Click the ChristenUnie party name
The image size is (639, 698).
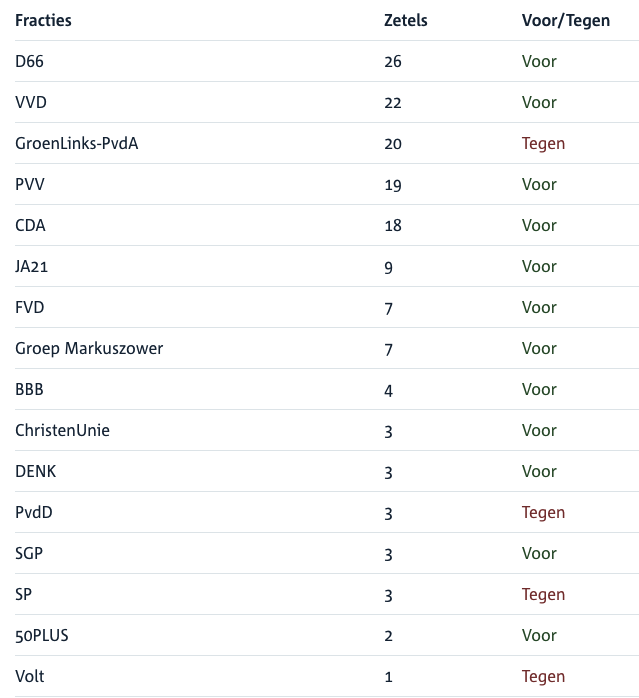[x=62, y=430]
